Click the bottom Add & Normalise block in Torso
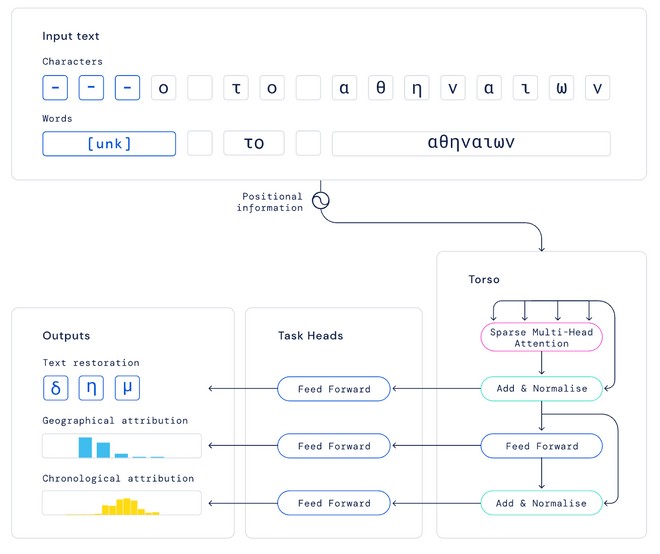 point(541,503)
